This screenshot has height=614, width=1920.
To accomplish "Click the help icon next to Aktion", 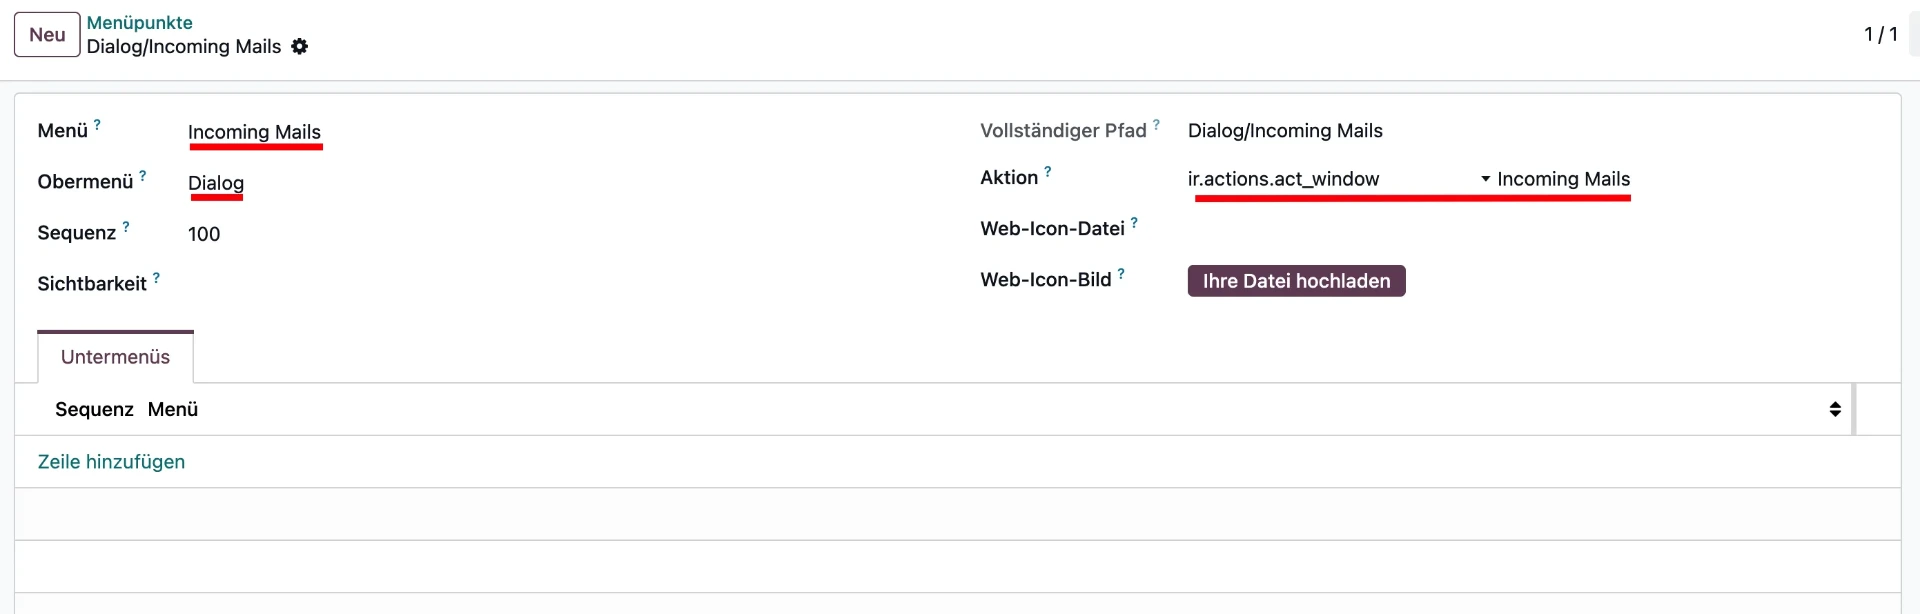I will (1048, 170).
